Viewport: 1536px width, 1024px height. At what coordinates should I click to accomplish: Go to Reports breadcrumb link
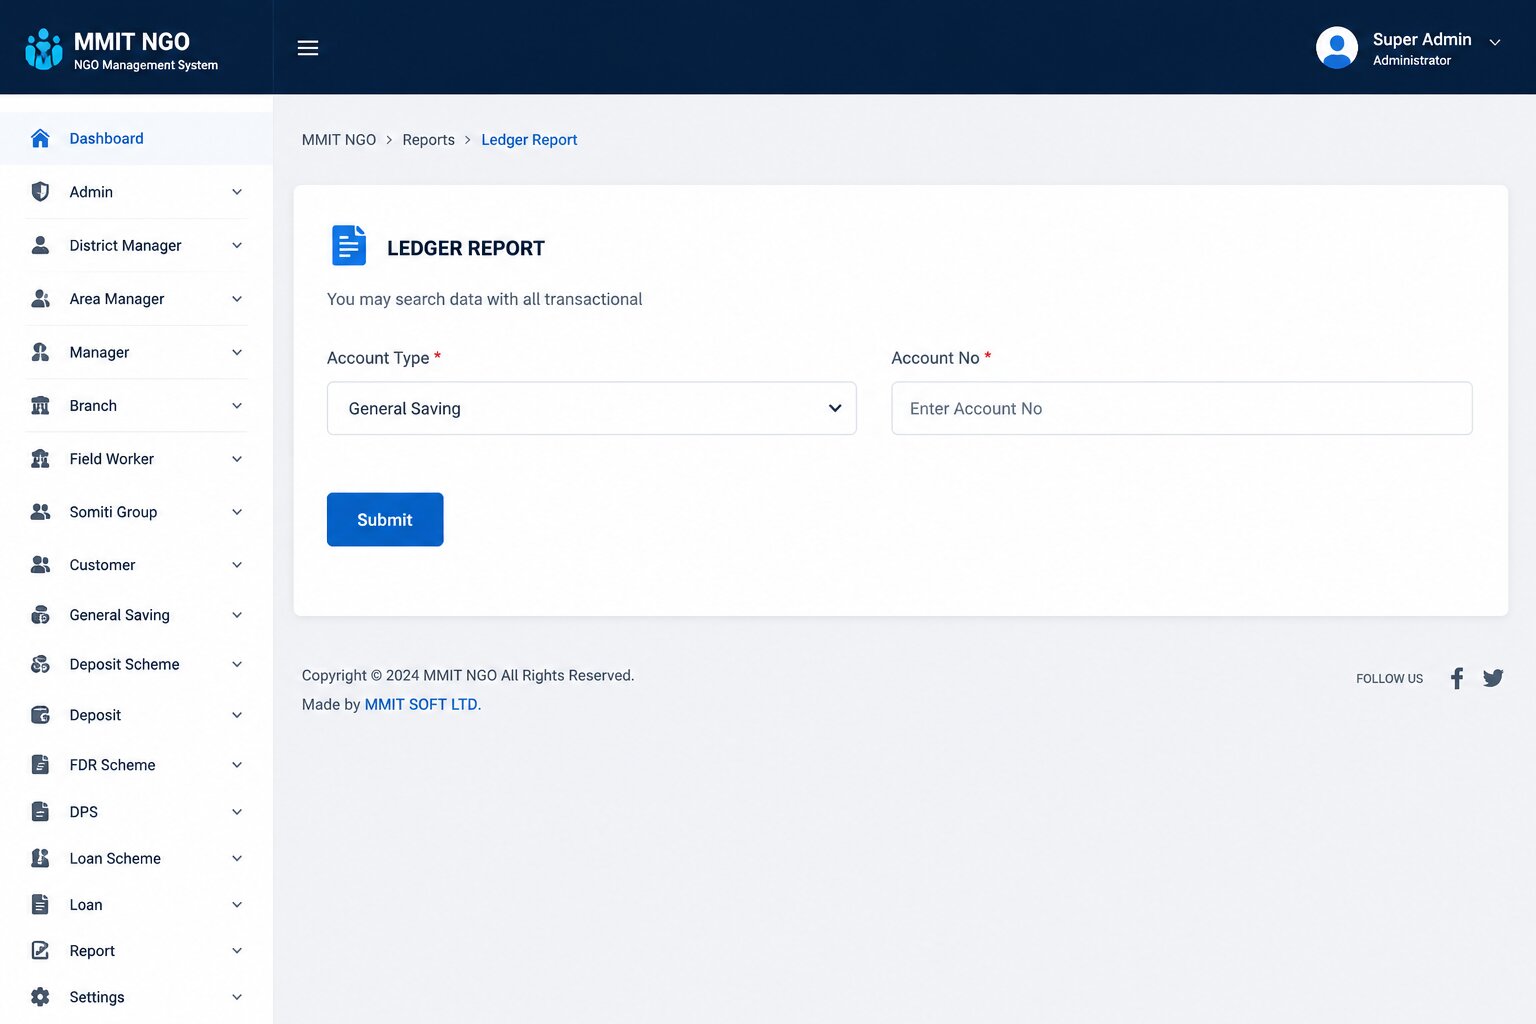(428, 140)
